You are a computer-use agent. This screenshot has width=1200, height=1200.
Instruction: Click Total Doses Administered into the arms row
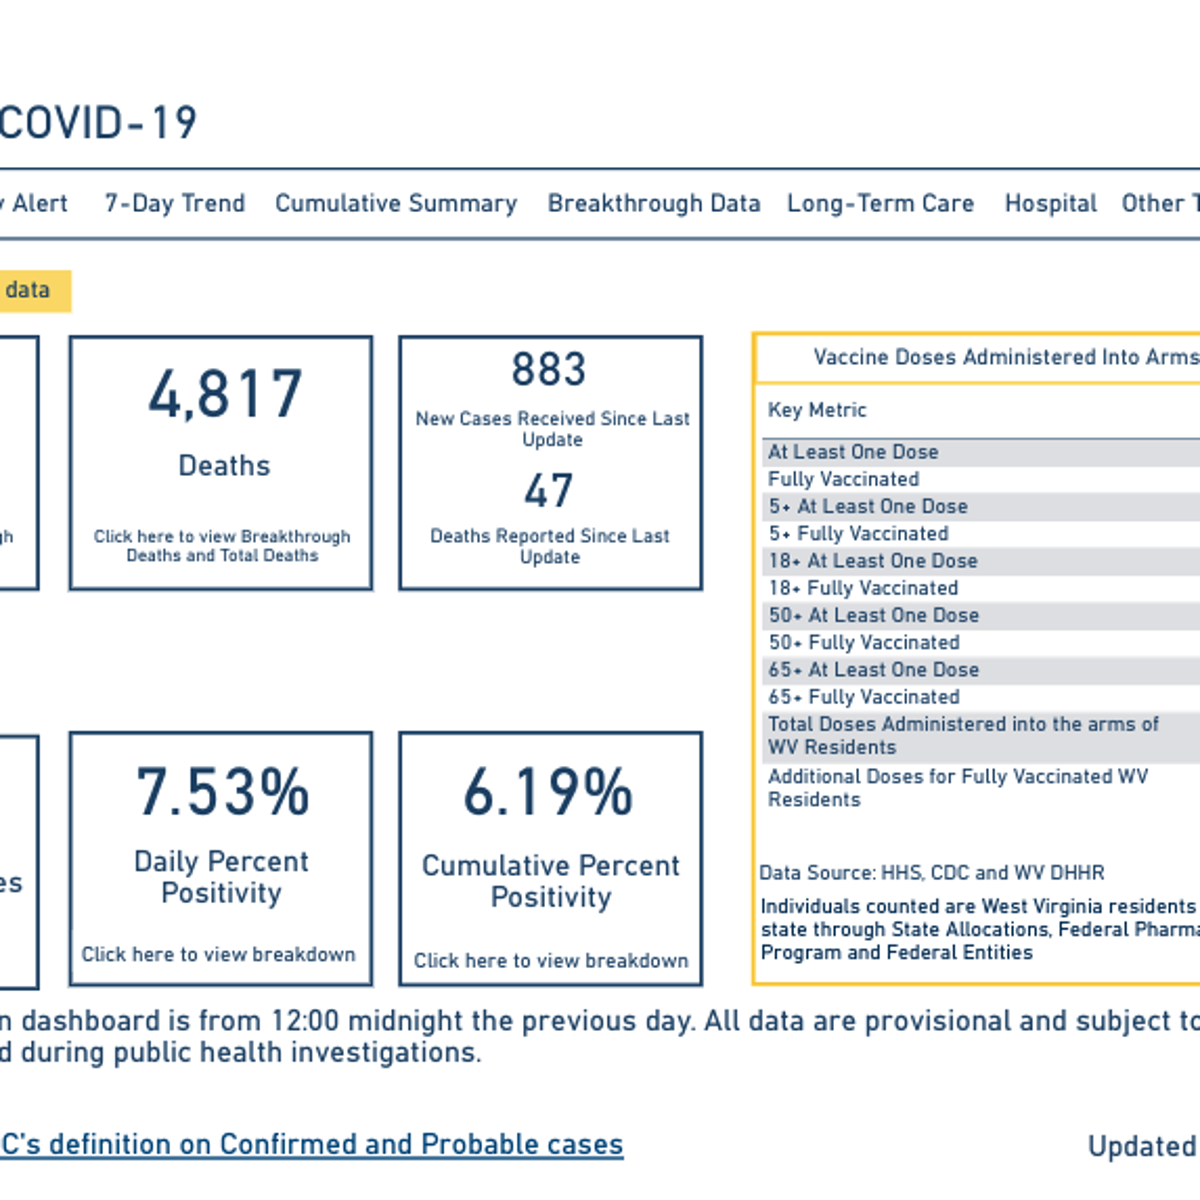962,736
